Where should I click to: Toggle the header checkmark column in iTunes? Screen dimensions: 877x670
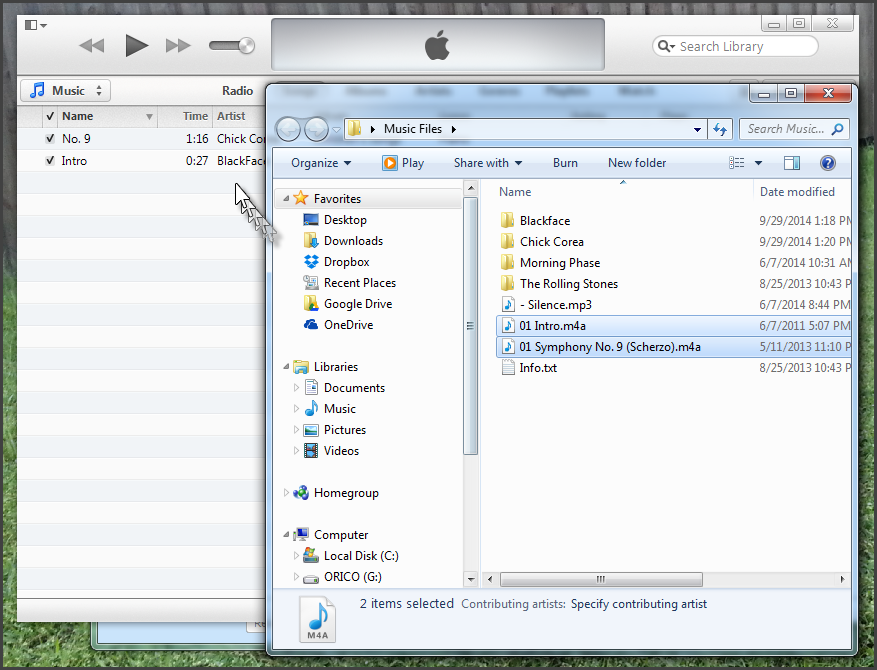click(x=50, y=116)
